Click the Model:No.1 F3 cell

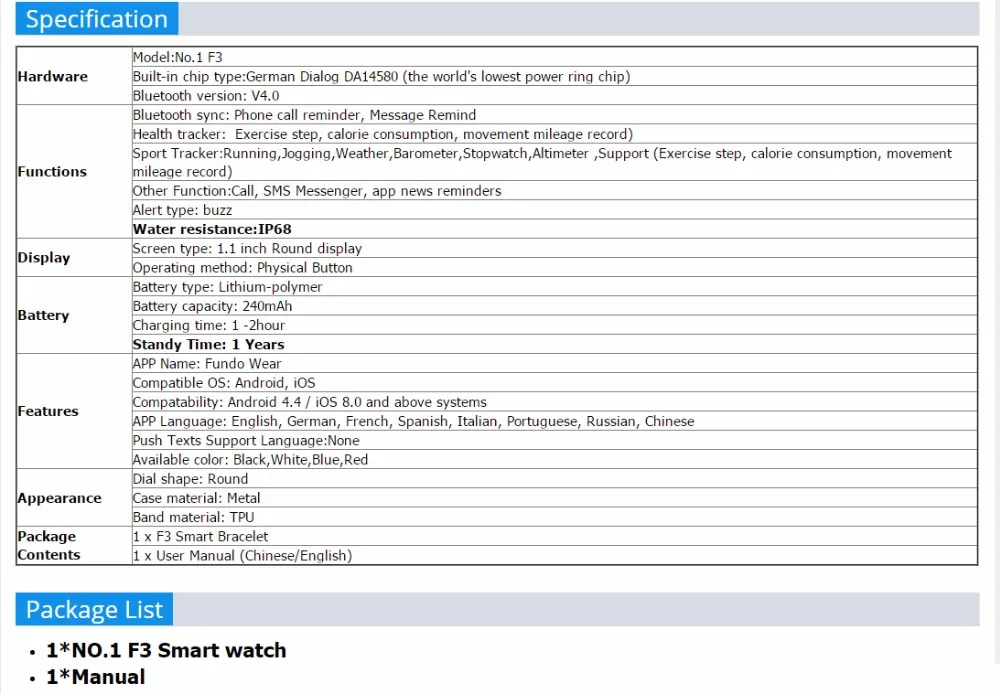click(555, 57)
